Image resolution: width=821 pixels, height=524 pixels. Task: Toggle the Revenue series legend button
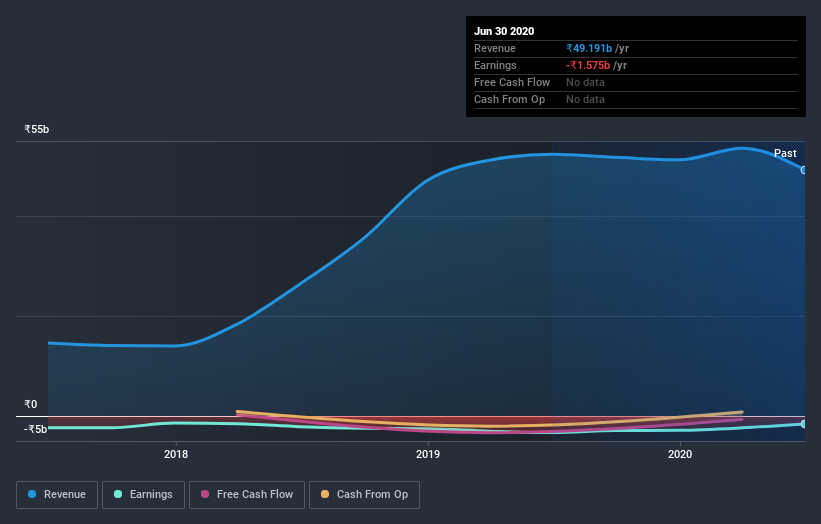(x=57, y=495)
